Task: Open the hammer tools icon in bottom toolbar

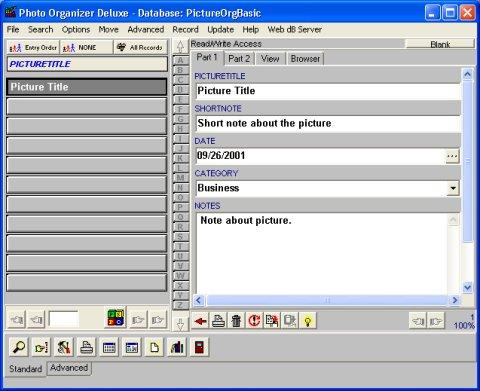Action: coord(64,347)
